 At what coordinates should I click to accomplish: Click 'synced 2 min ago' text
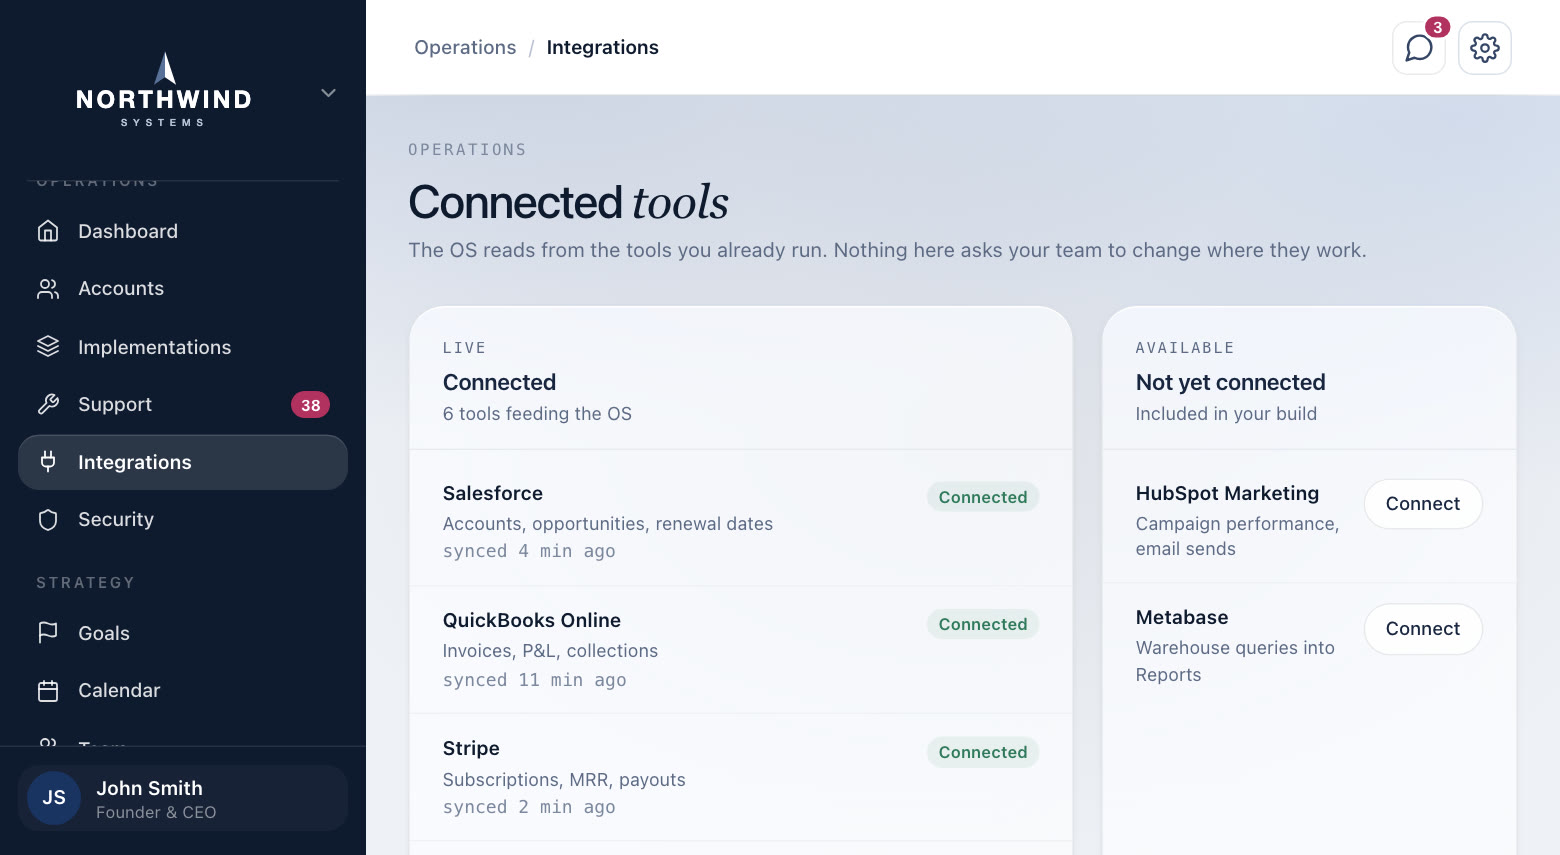click(529, 807)
